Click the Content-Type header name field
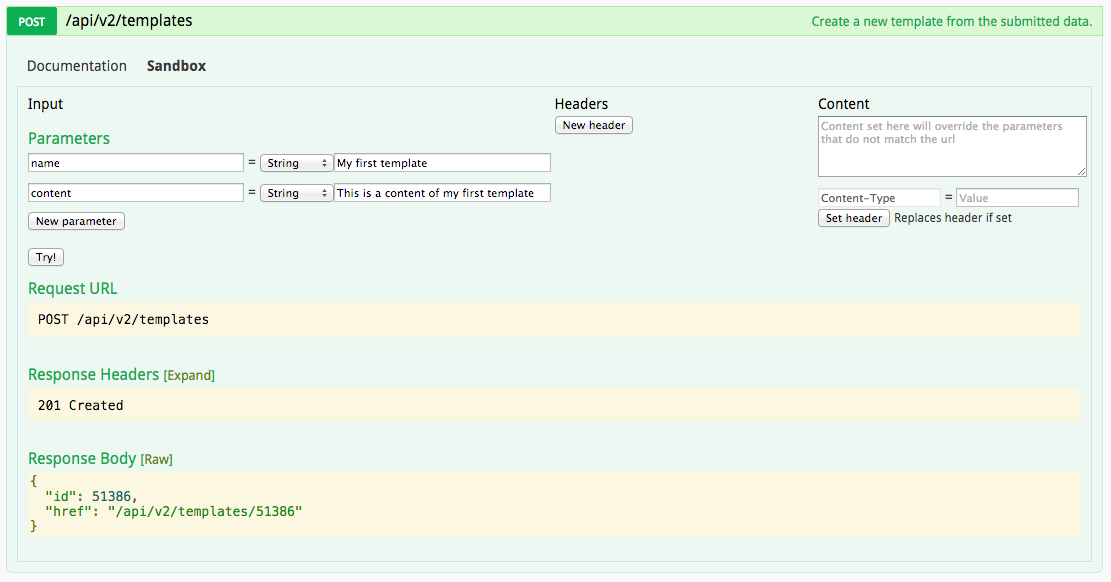The image size is (1111, 582). (x=879, y=198)
